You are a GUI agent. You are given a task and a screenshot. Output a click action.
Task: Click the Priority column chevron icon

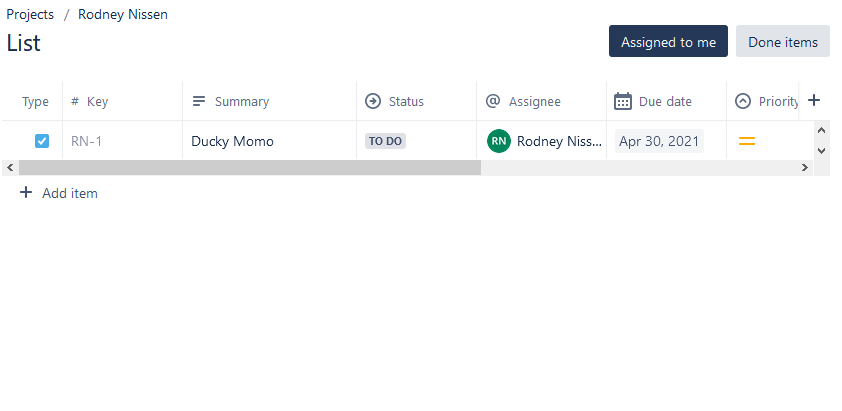(743, 101)
